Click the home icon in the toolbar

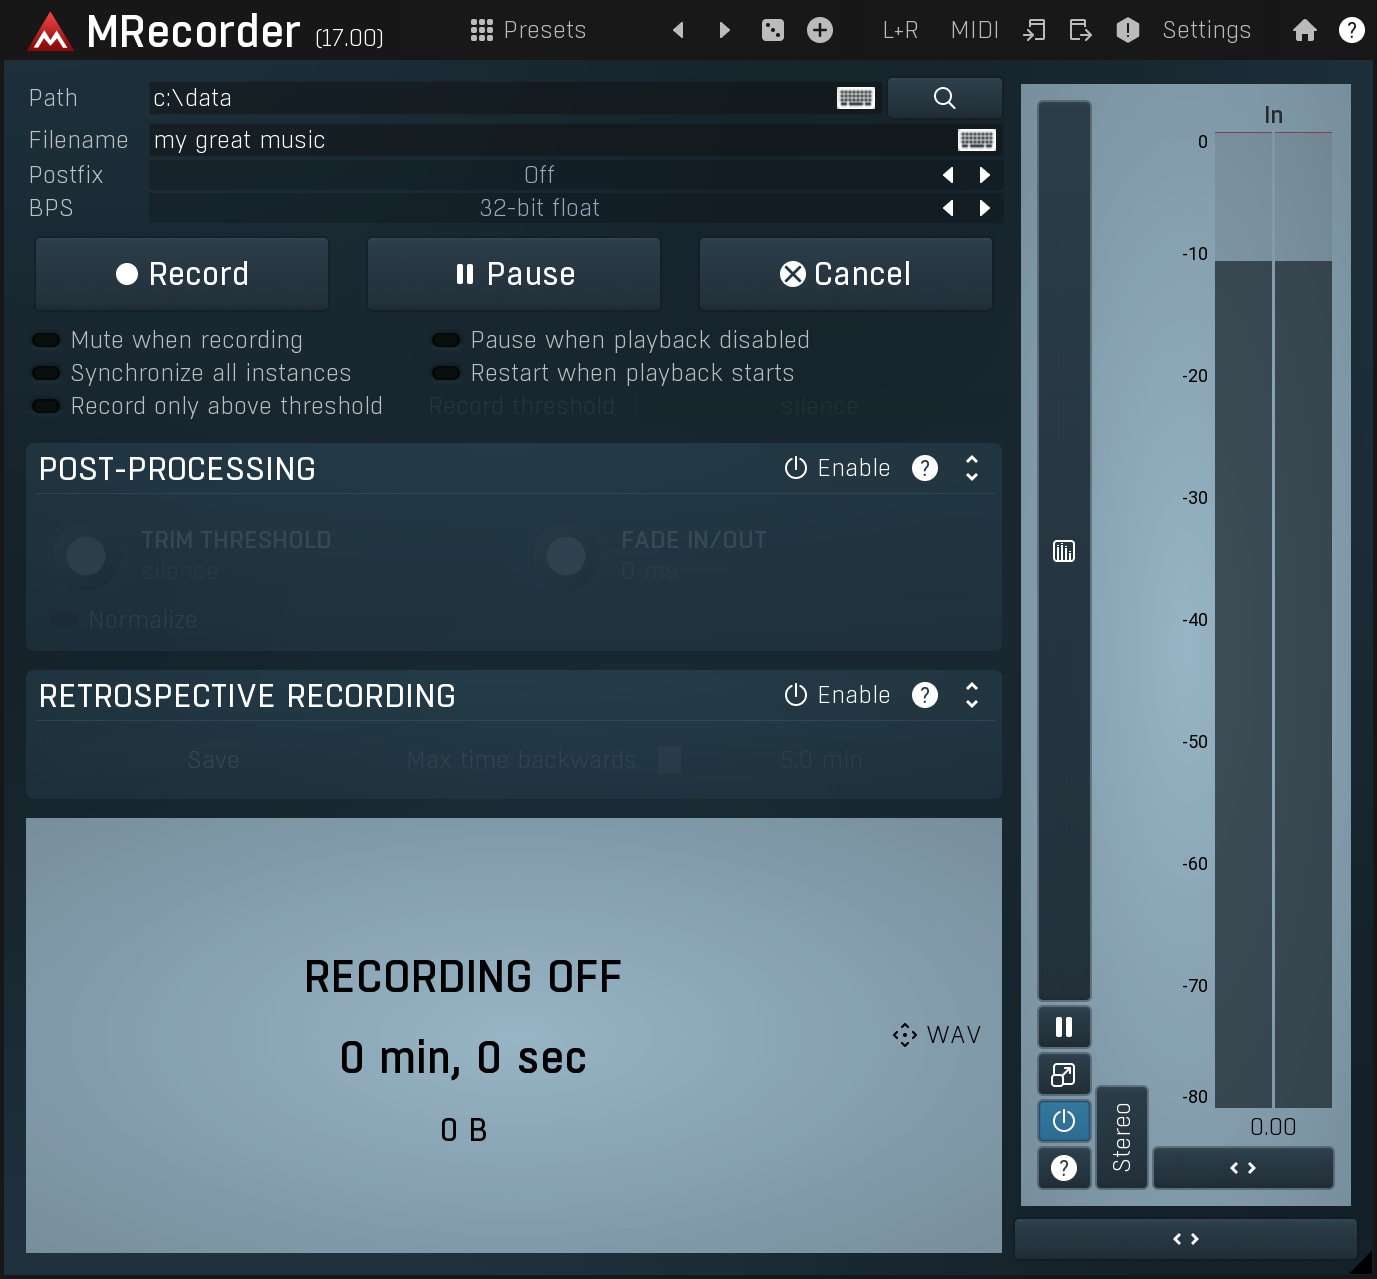point(1304,30)
